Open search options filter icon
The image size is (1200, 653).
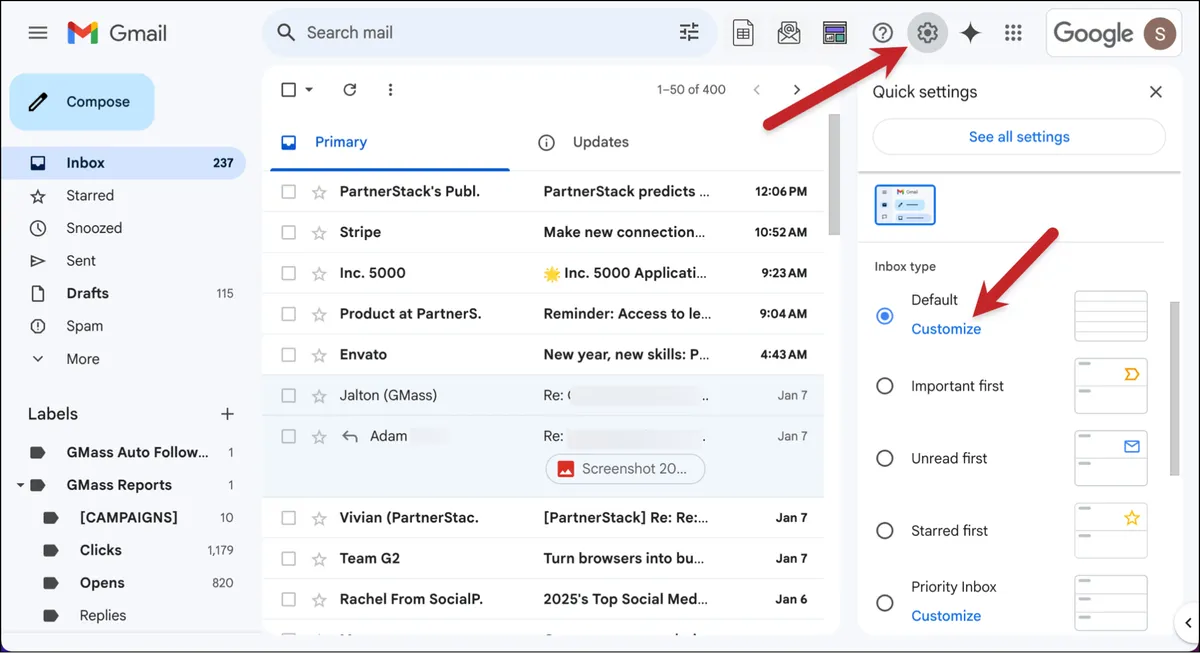[x=689, y=32]
